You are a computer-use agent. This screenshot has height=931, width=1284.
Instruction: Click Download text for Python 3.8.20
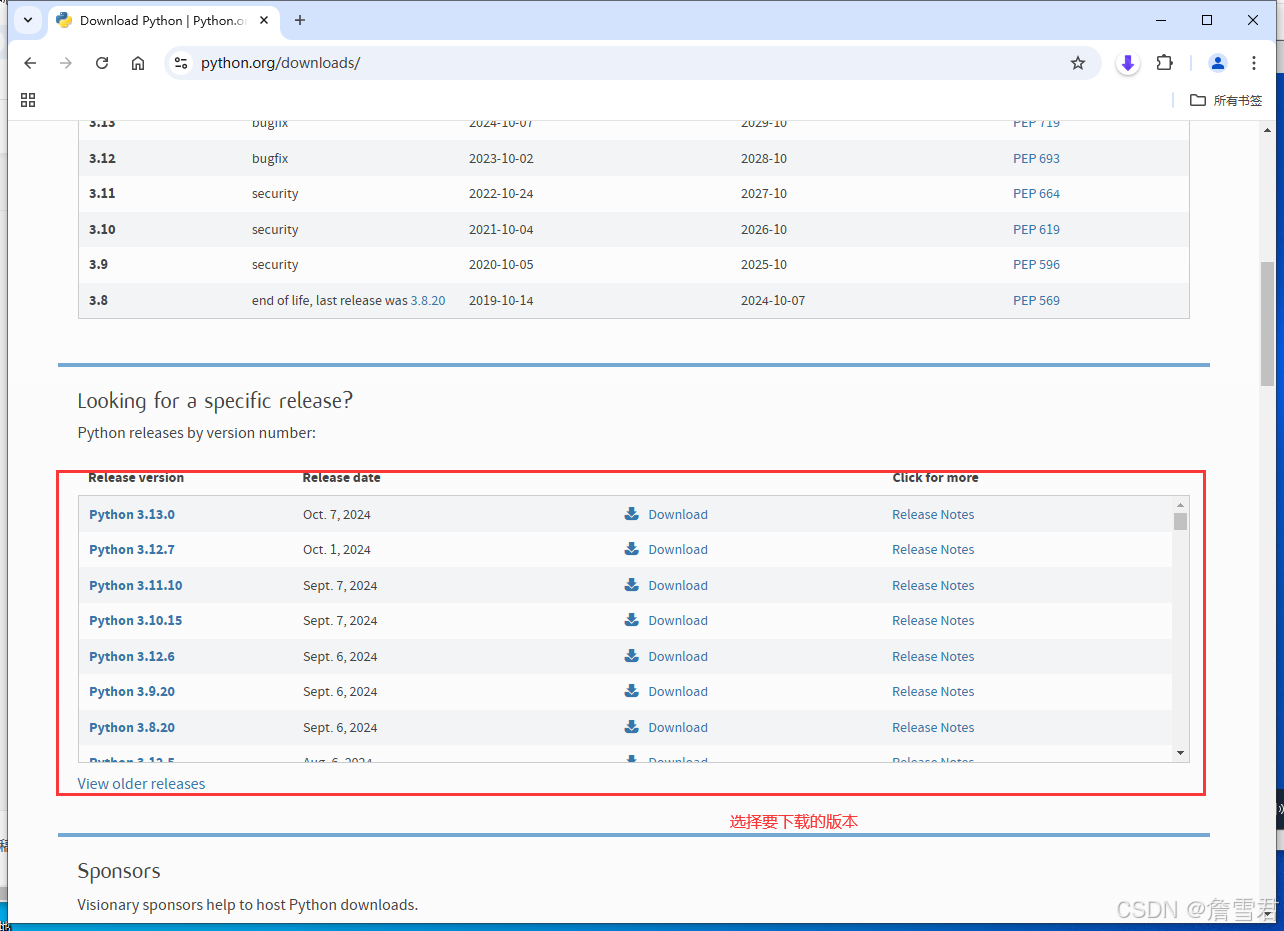(678, 728)
